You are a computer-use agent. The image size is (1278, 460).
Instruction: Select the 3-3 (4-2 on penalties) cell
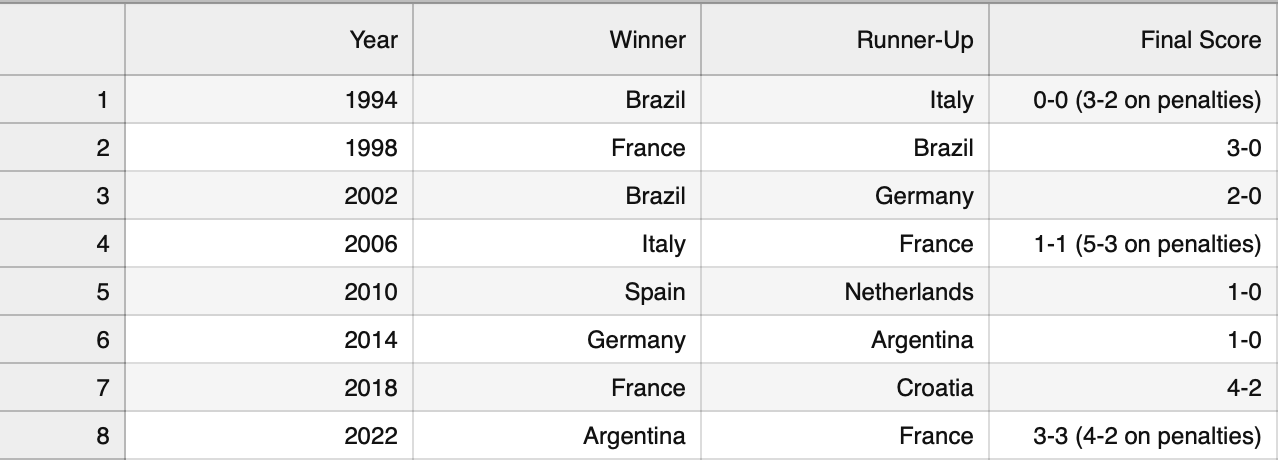(x=1134, y=436)
